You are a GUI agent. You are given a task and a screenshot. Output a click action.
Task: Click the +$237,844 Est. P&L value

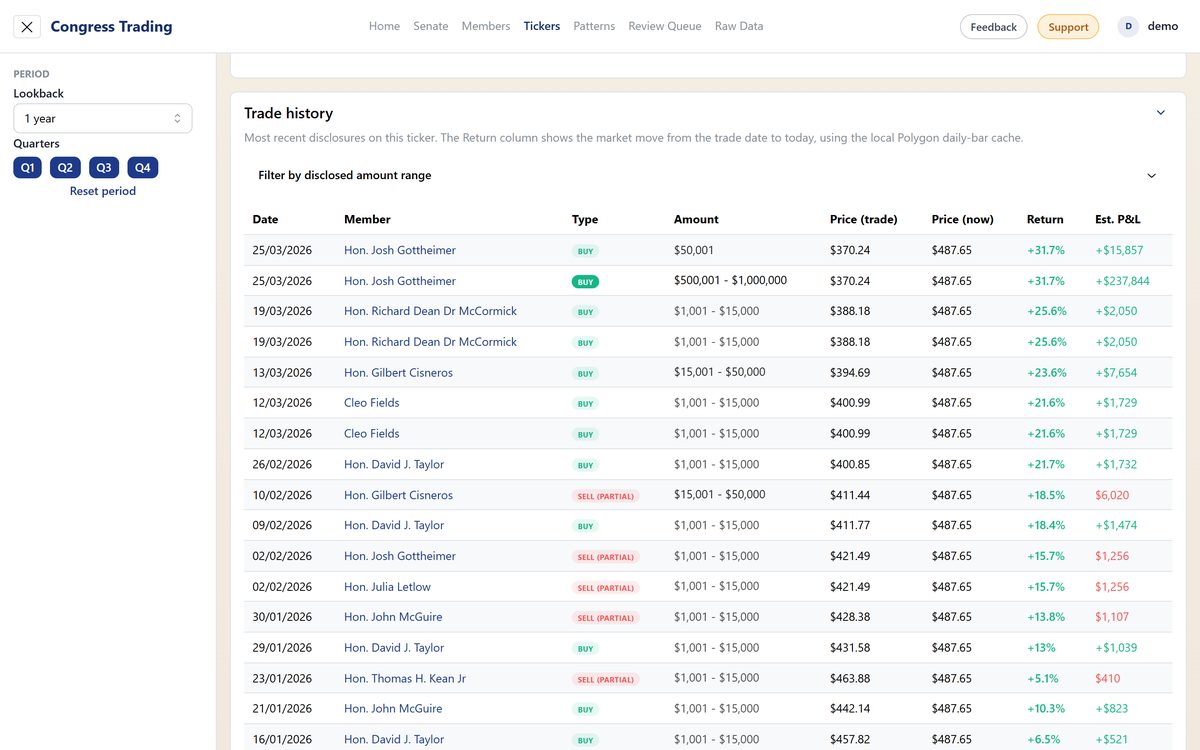click(1122, 281)
